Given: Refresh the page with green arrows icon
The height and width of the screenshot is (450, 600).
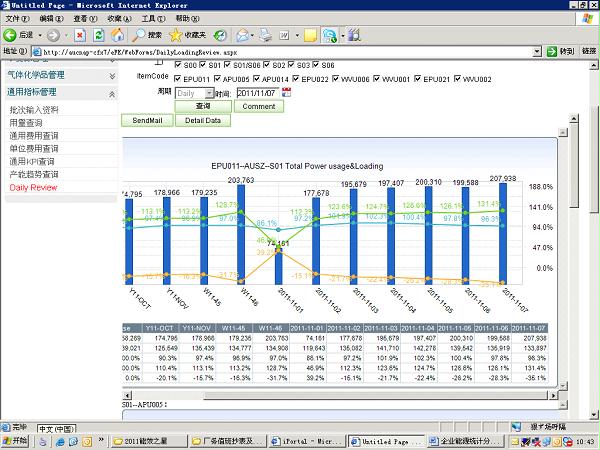Looking at the screenshot, I should click(99, 36).
